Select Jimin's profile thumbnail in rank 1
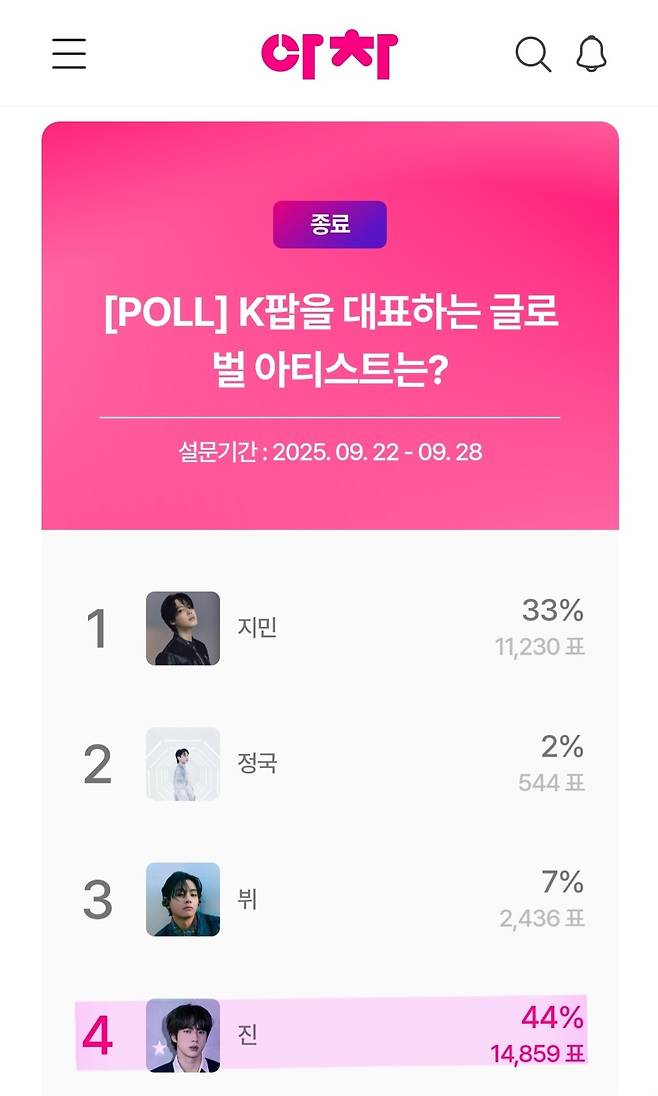This screenshot has width=658, height=1096. (x=183, y=629)
